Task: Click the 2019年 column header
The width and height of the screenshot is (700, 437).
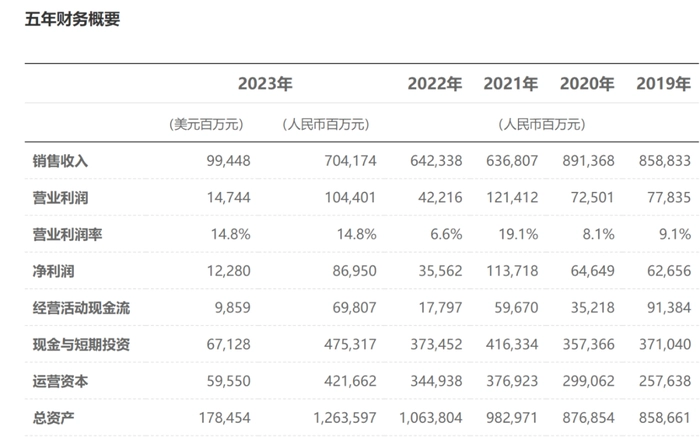Action: (663, 84)
